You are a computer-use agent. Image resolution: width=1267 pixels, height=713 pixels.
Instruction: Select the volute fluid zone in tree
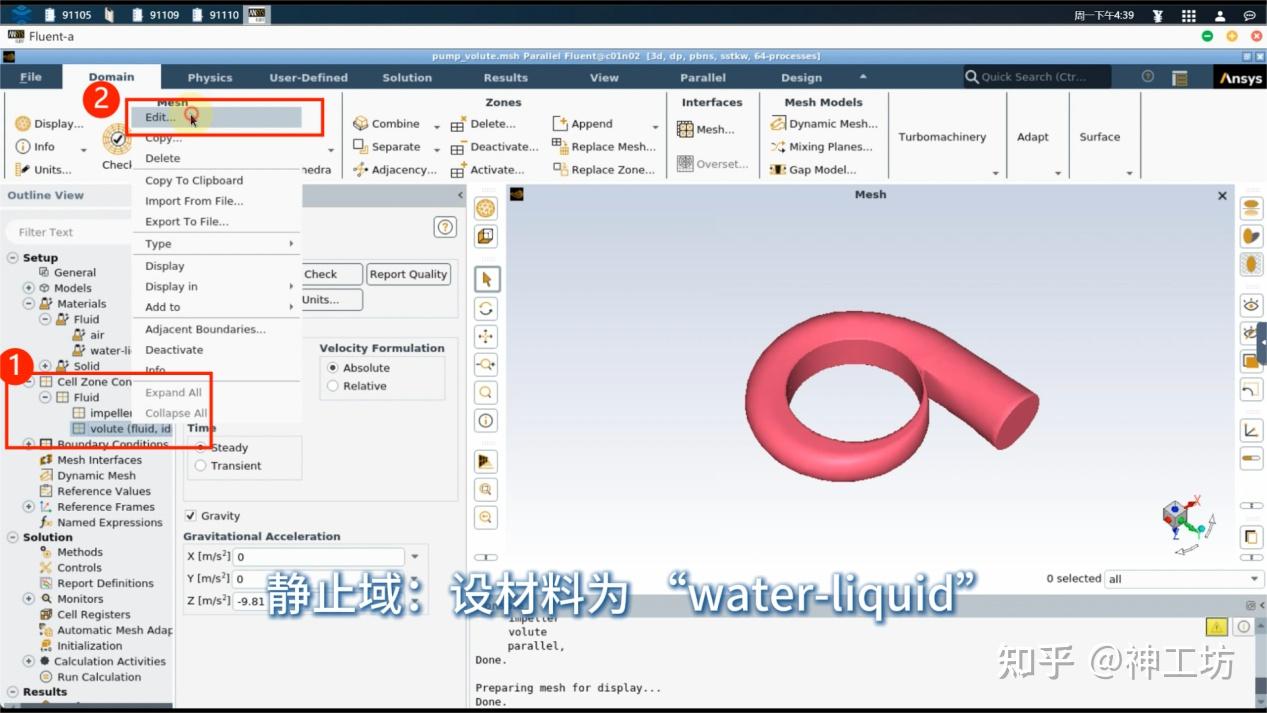[121, 429]
